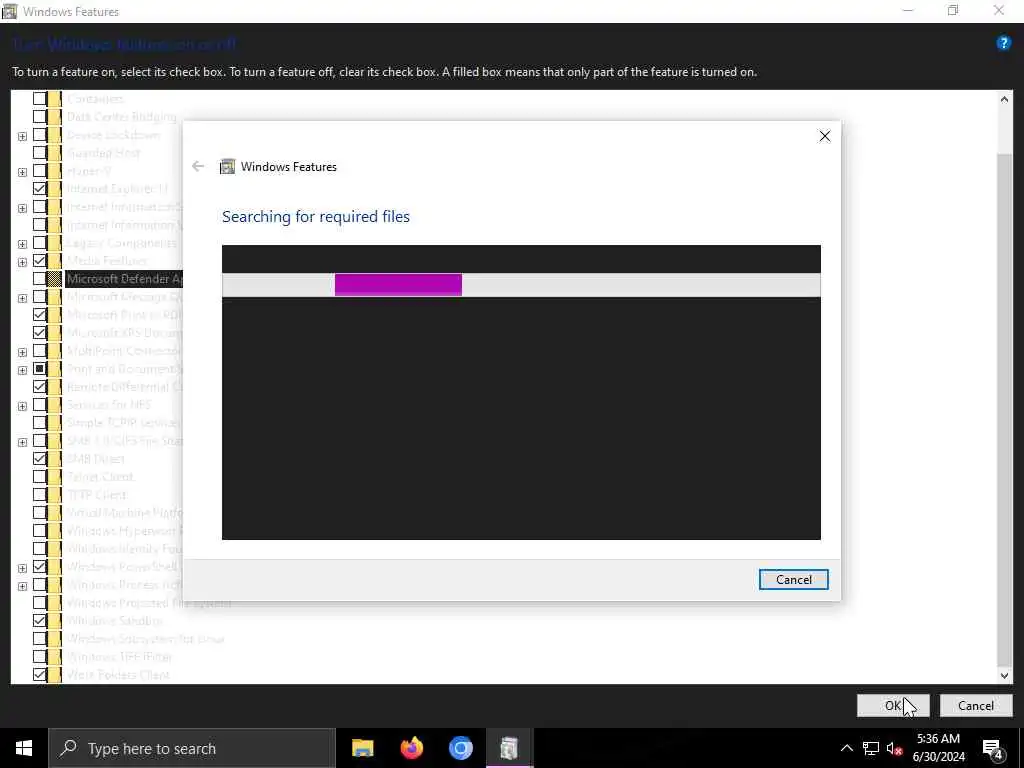The height and width of the screenshot is (768, 1024).
Task: Expand the Device Lockdown node
Action: pyautogui.click(x=22, y=136)
